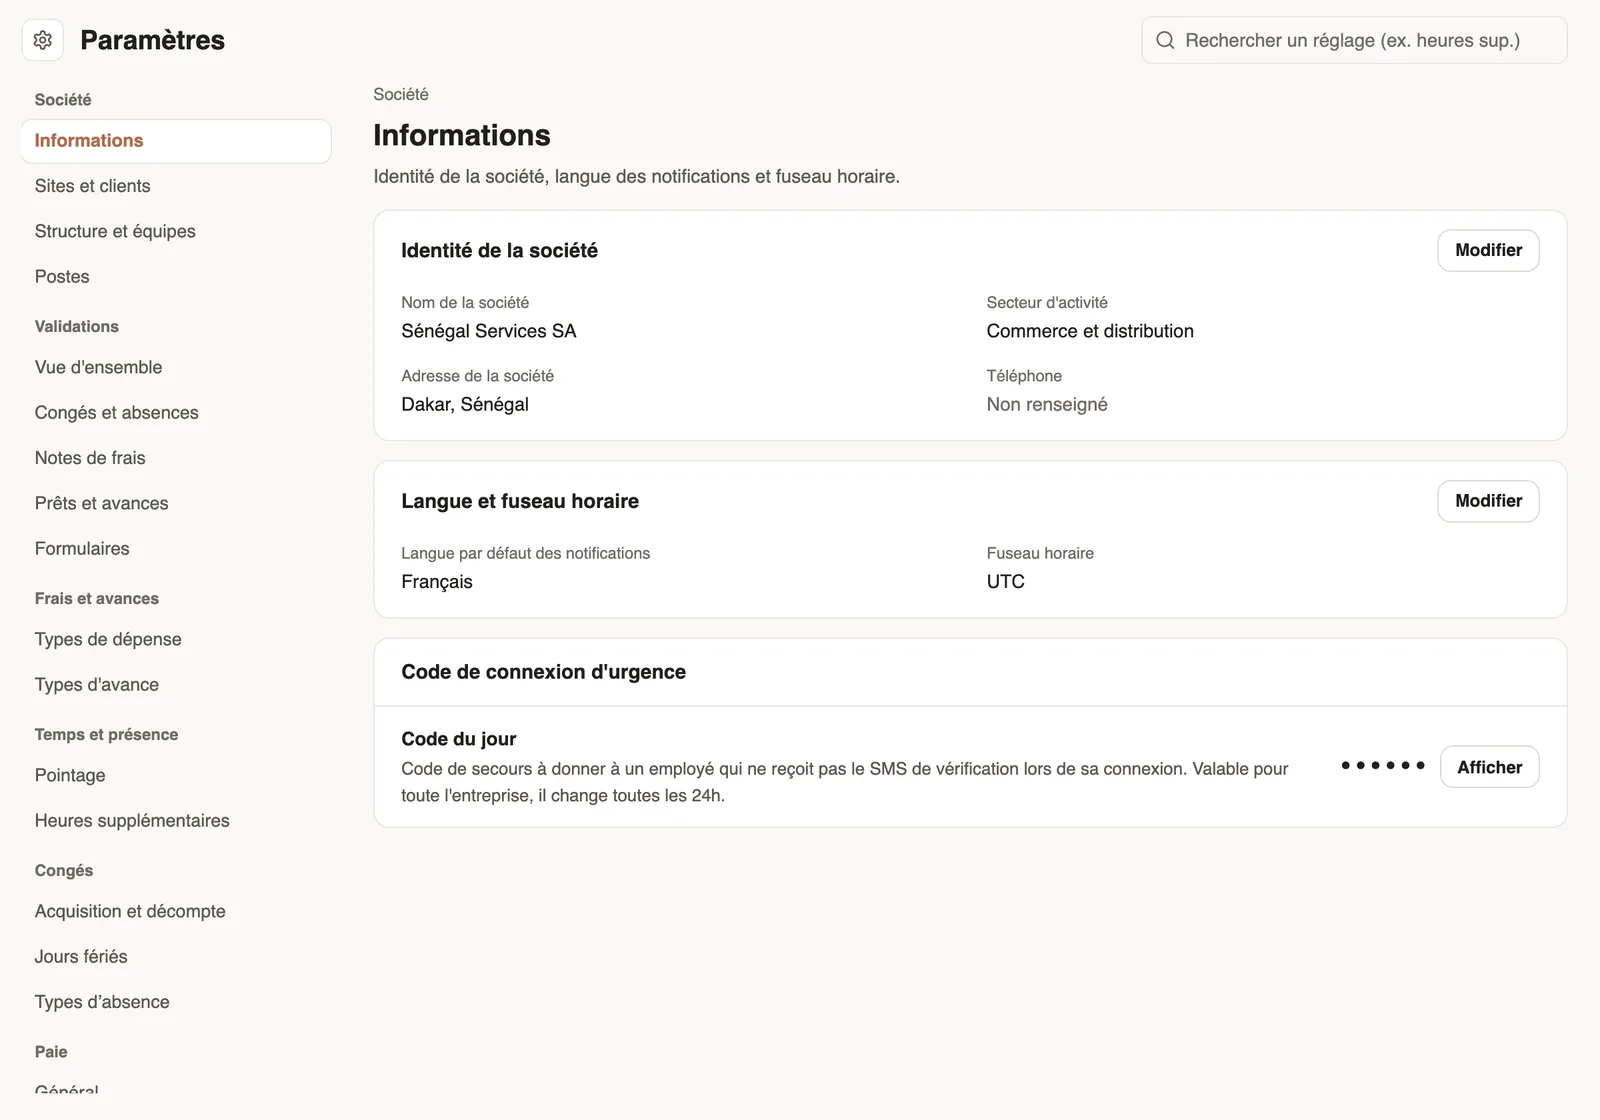Click the magnifier icon in the search box
Screen dimensions: 1600x1120
coord(1165,40)
